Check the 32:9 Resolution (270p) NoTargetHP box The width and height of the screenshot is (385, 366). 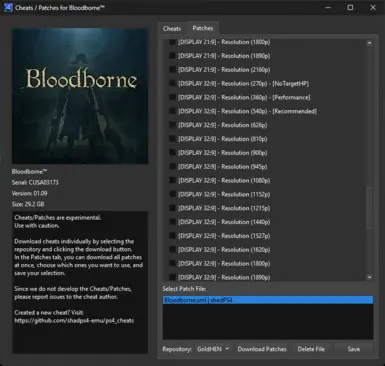[172, 83]
